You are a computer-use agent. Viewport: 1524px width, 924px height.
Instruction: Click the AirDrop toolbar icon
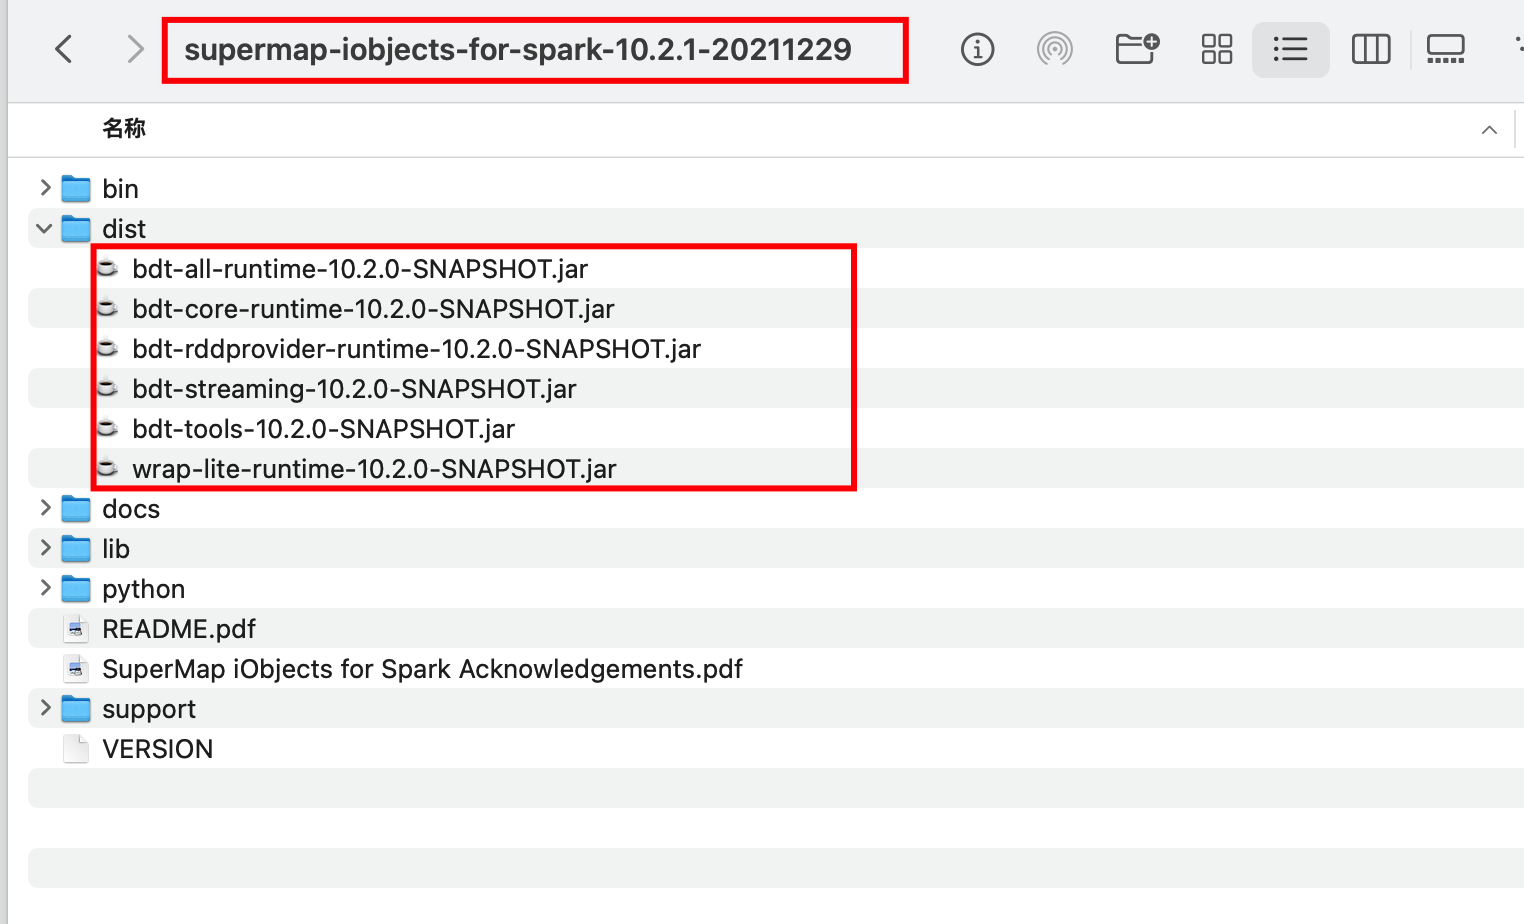click(1054, 49)
